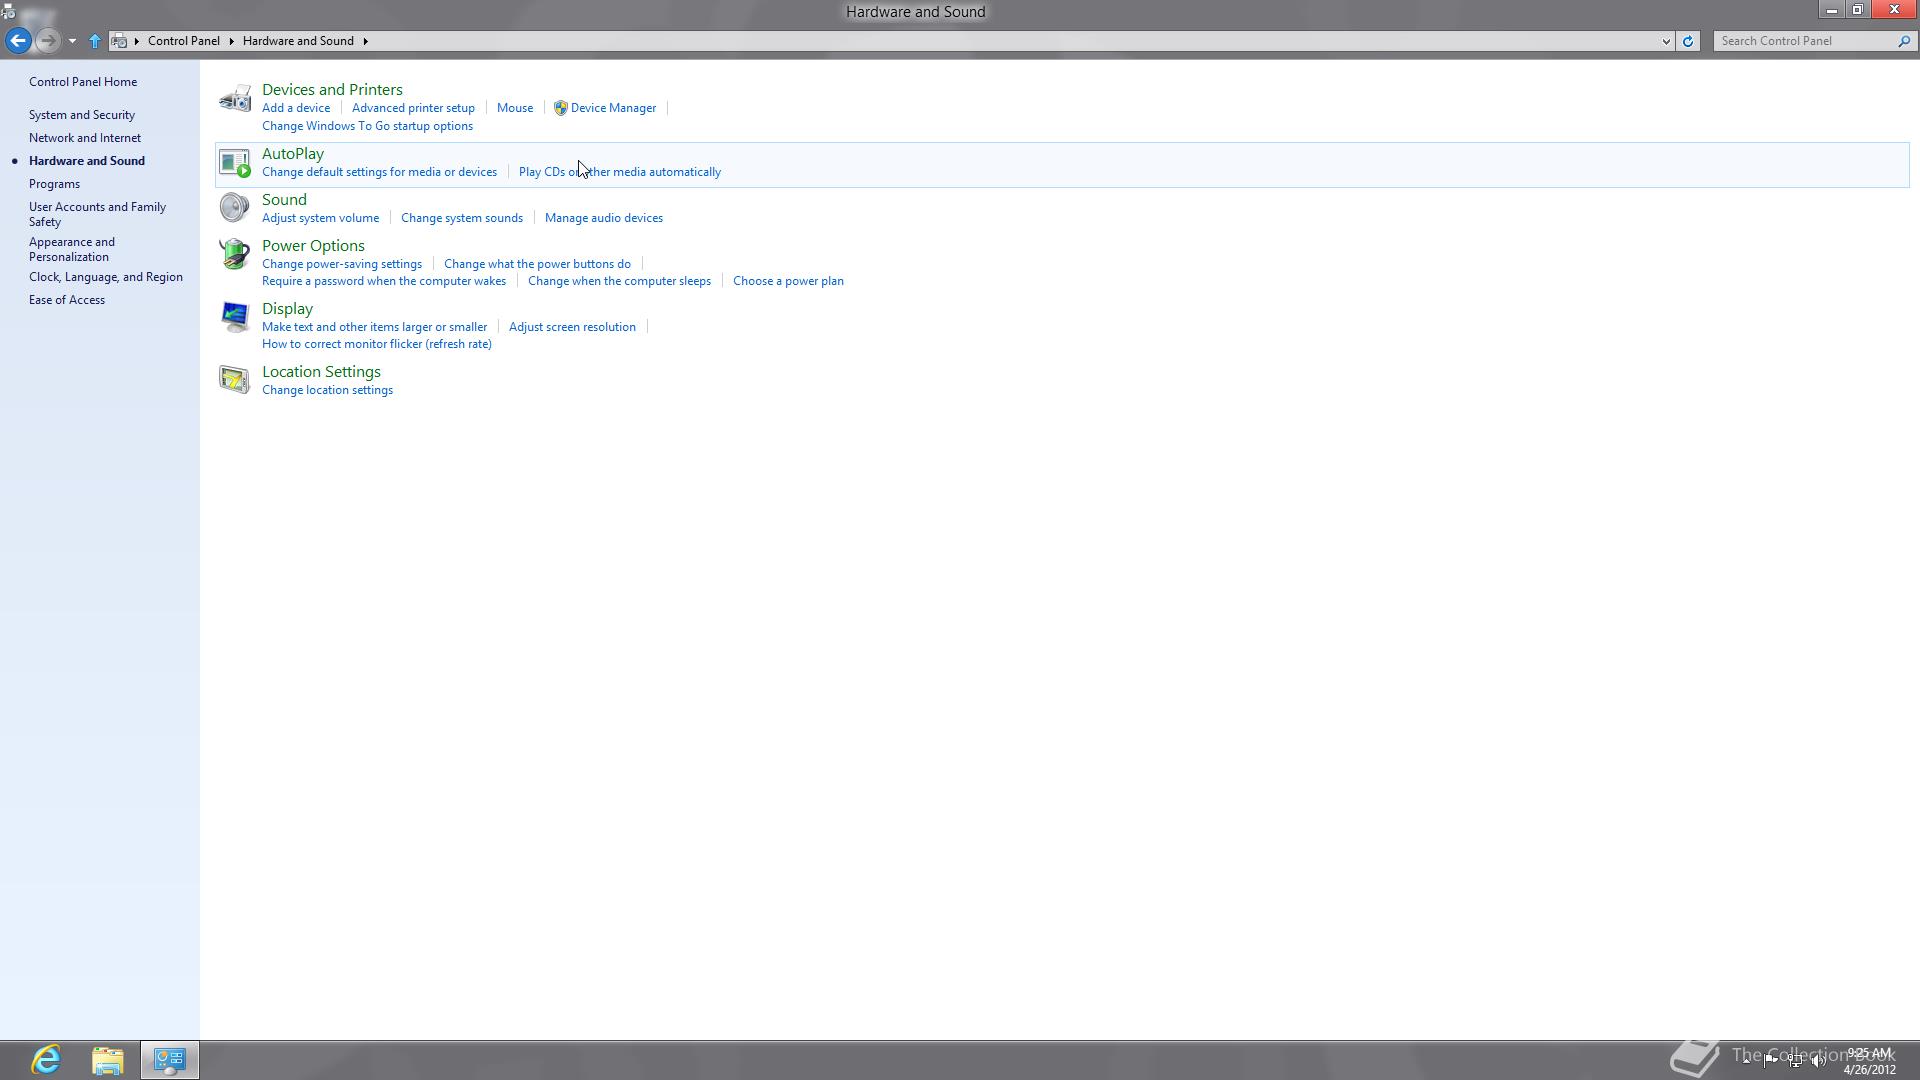The height and width of the screenshot is (1080, 1920).
Task: Open Mouse settings link
Action: click(515, 108)
